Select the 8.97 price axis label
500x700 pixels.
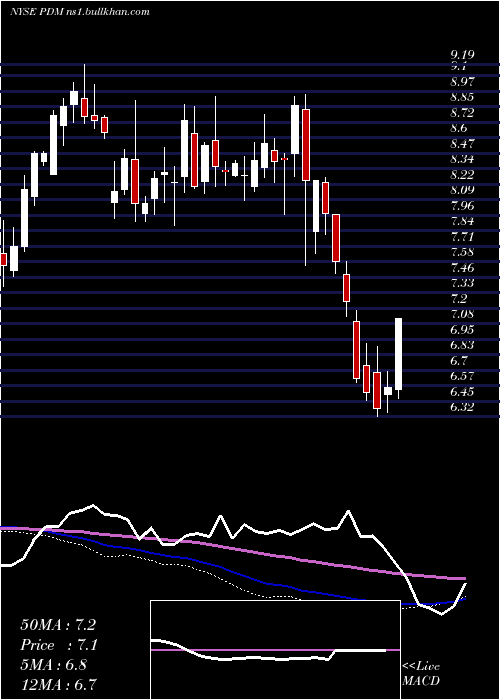click(x=462, y=82)
